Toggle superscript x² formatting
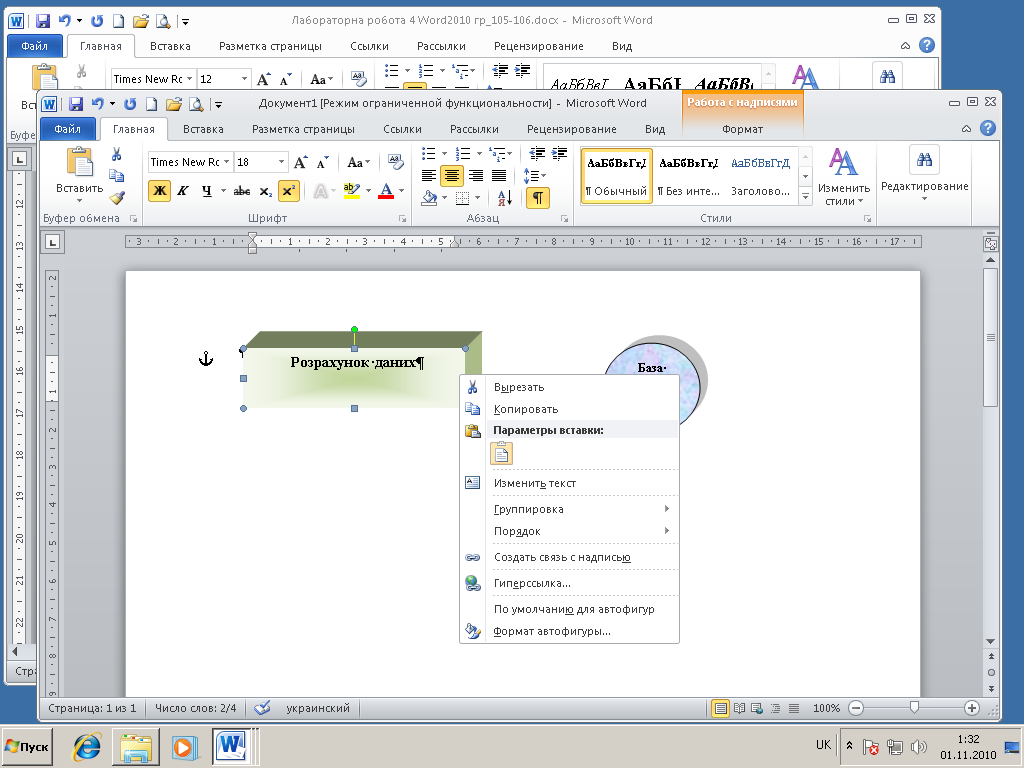1024x768 pixels. click(289, 191)
